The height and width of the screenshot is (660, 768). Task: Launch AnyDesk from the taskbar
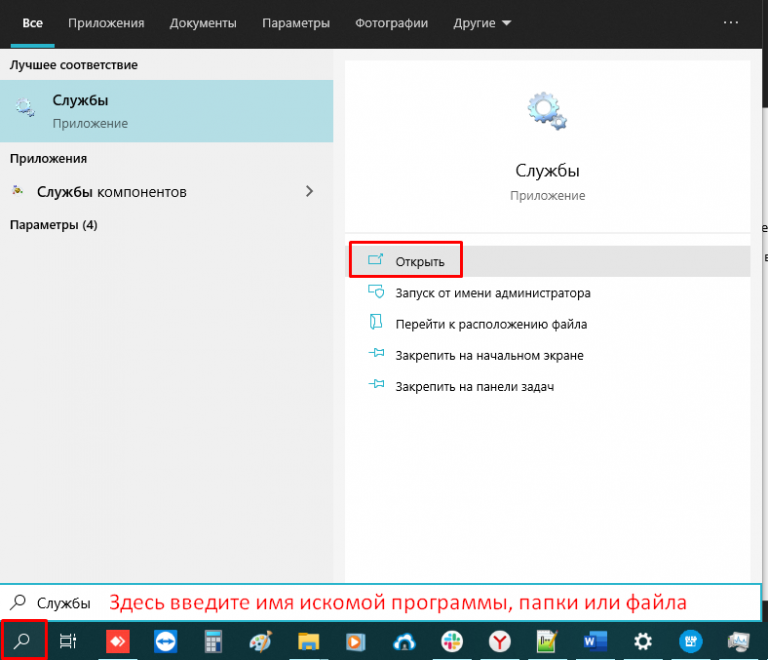click(117, 641)
